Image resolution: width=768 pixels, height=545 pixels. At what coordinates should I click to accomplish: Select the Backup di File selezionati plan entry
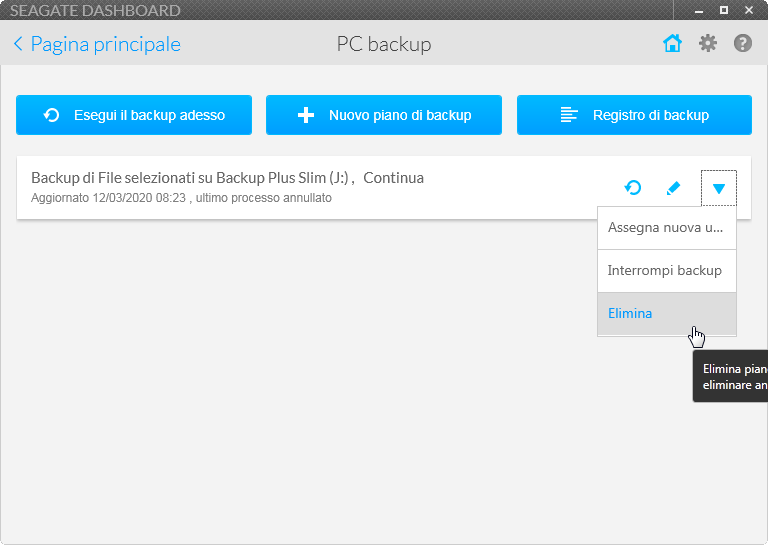coord(227,178)
